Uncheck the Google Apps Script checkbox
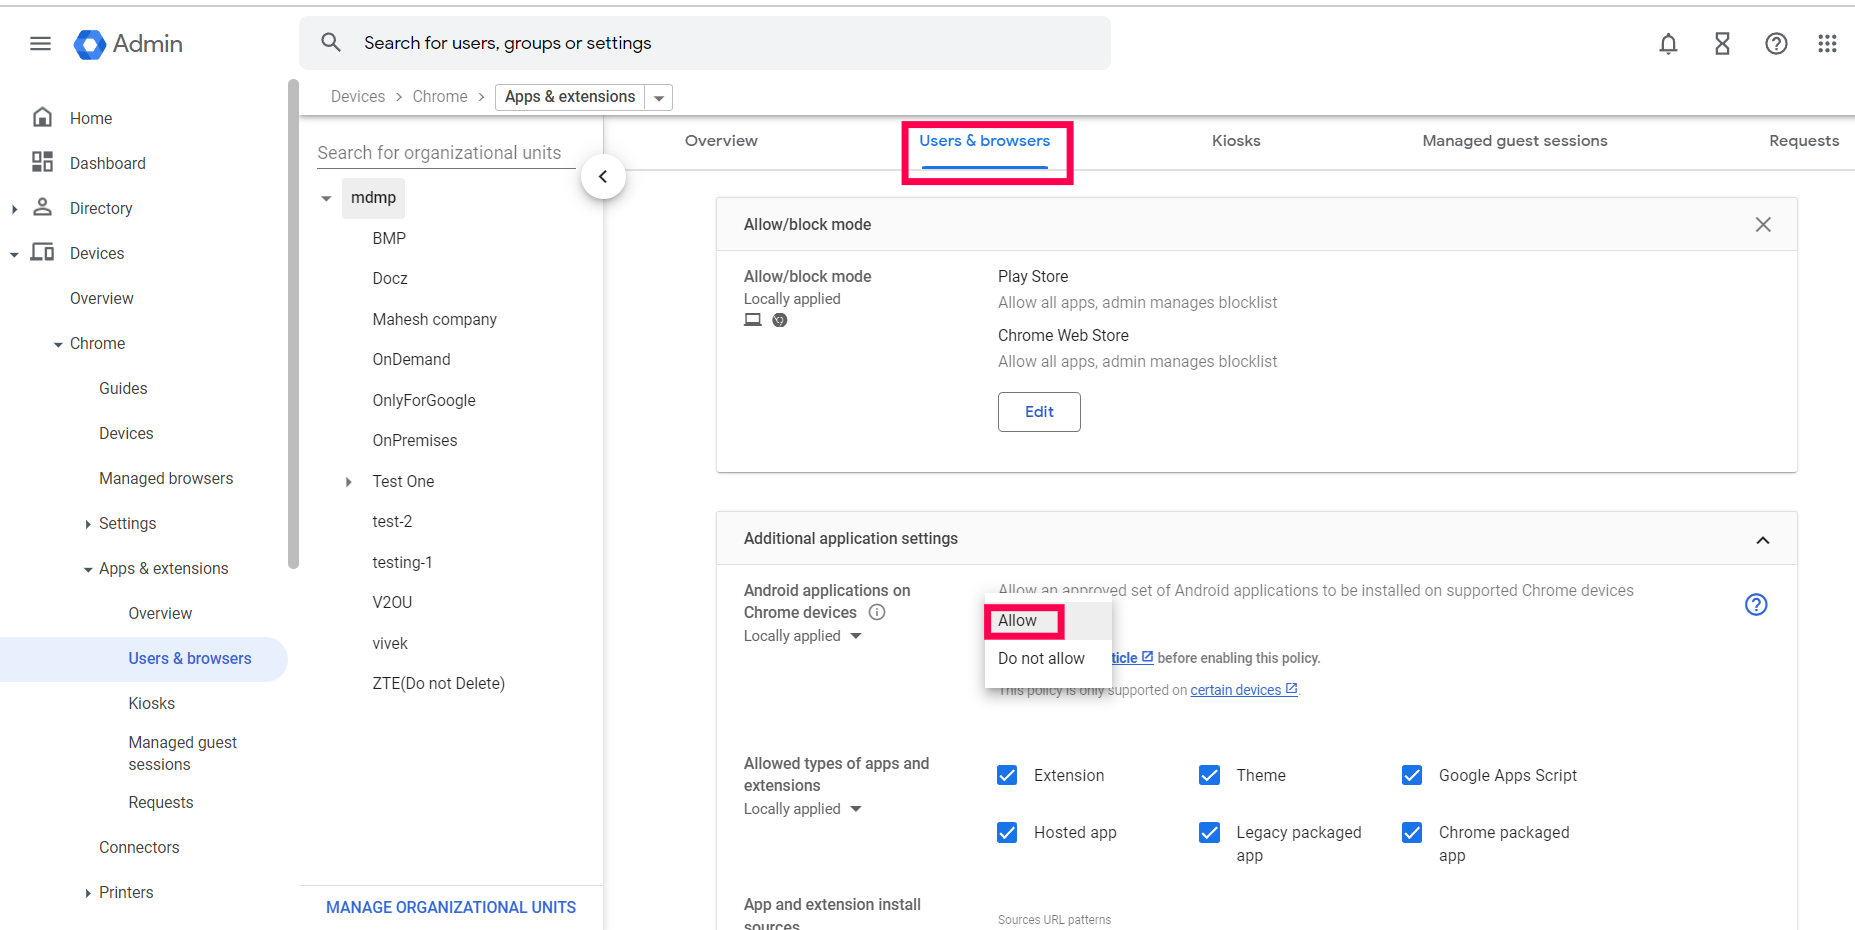1855x930 pixels. pos(1412,775)
